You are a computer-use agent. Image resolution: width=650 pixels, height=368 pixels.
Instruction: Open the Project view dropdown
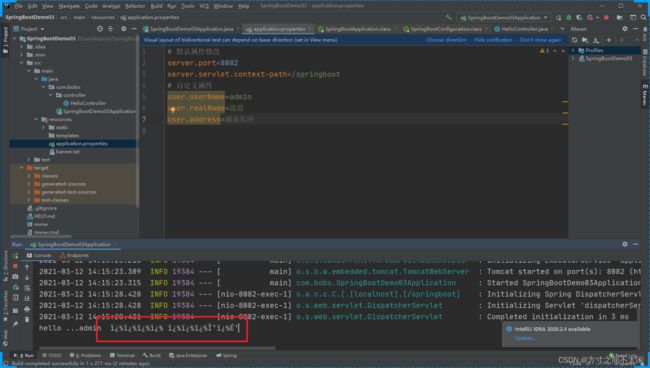28,29
